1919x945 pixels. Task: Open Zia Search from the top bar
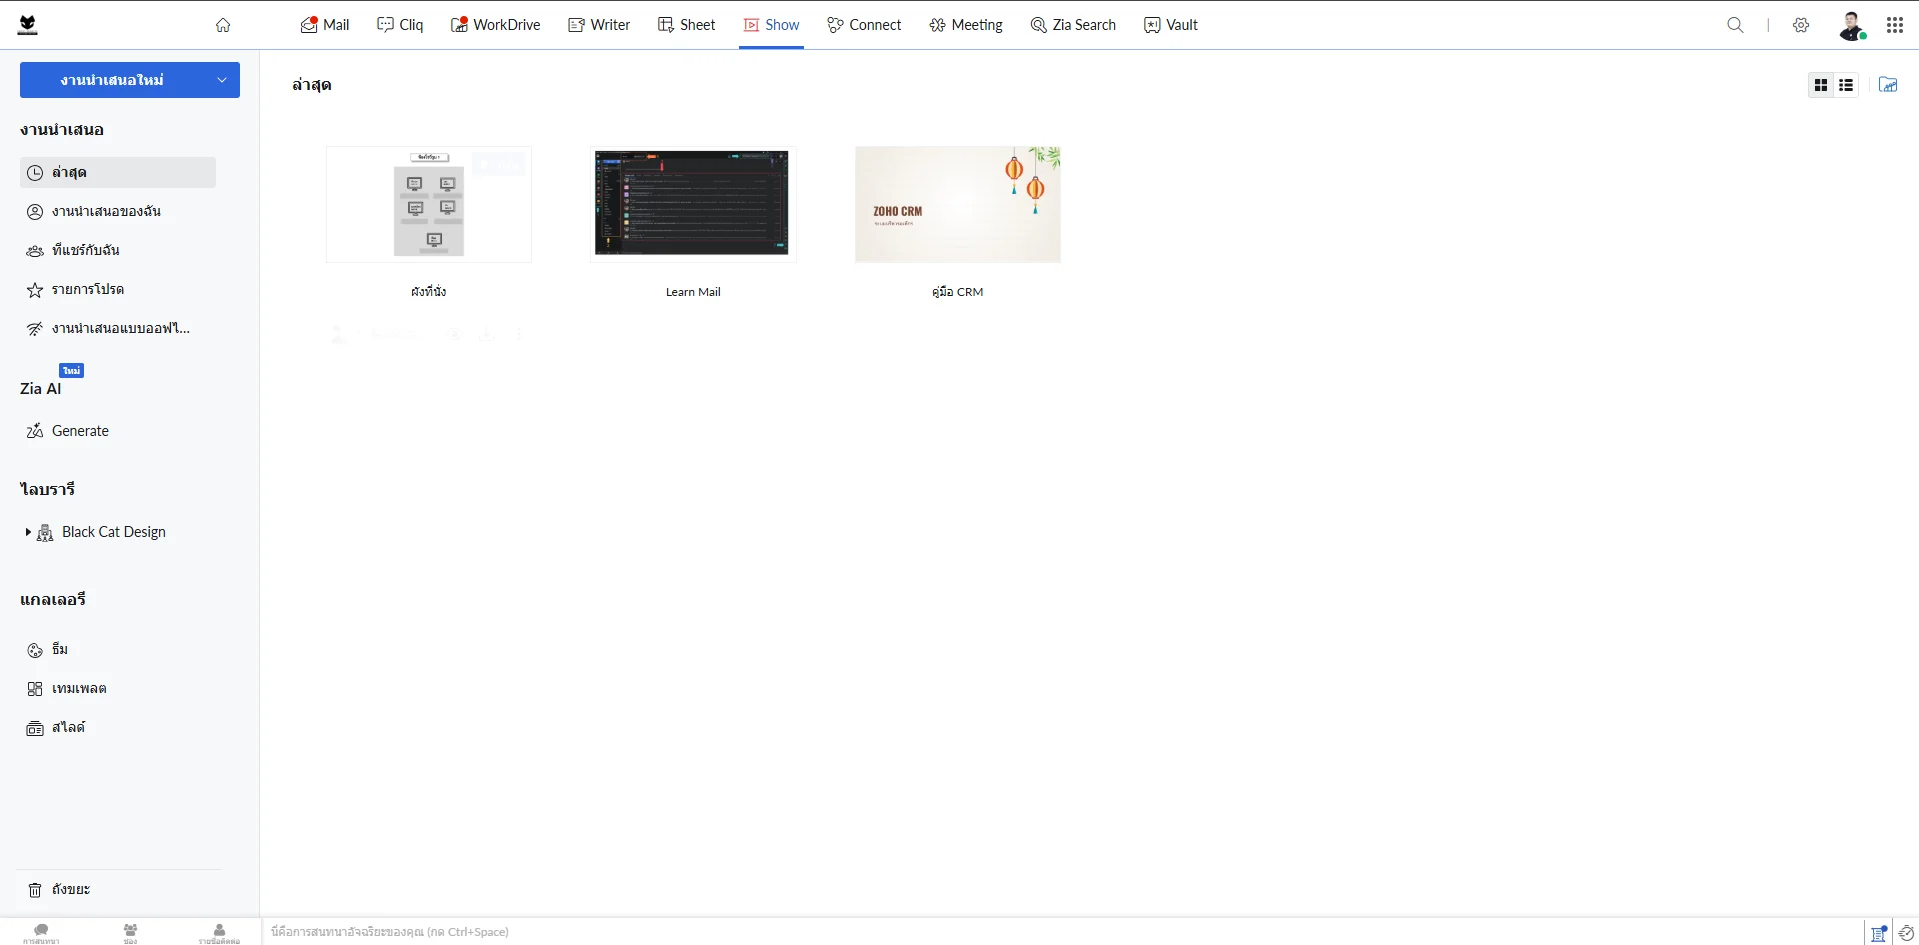[1073, 25]
